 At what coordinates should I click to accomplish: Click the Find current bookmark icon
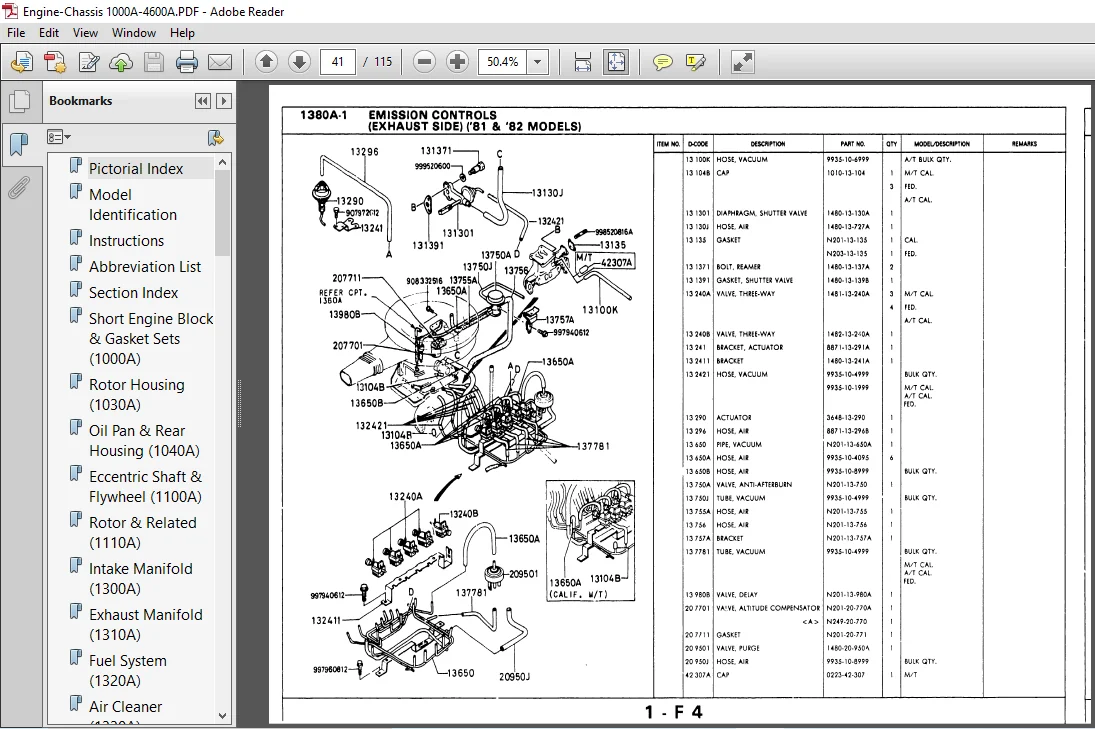(216, 138)
